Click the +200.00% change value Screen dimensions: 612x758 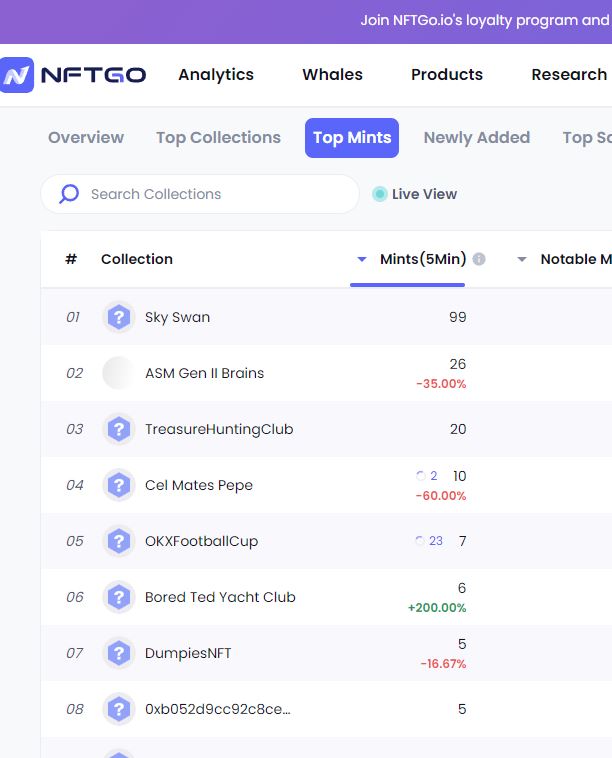(437, 608)
